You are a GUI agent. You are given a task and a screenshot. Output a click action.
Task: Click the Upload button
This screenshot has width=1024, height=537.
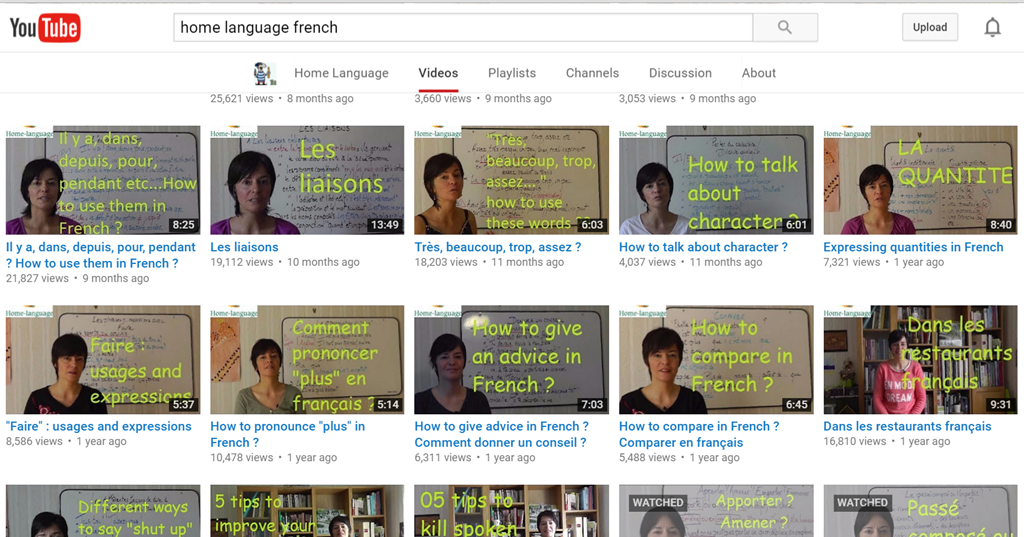click(x=929, y=27)
